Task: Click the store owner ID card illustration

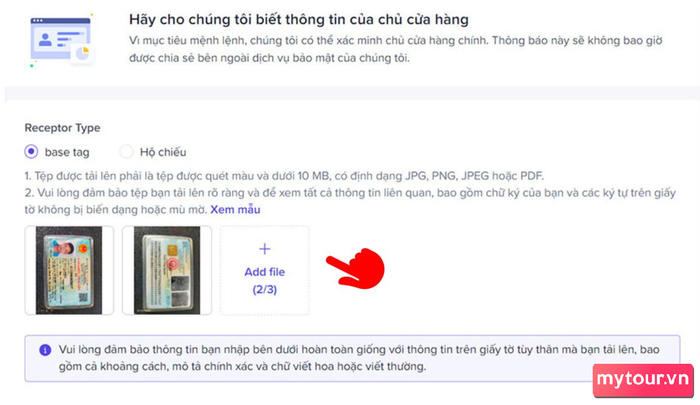Action: 61,41
